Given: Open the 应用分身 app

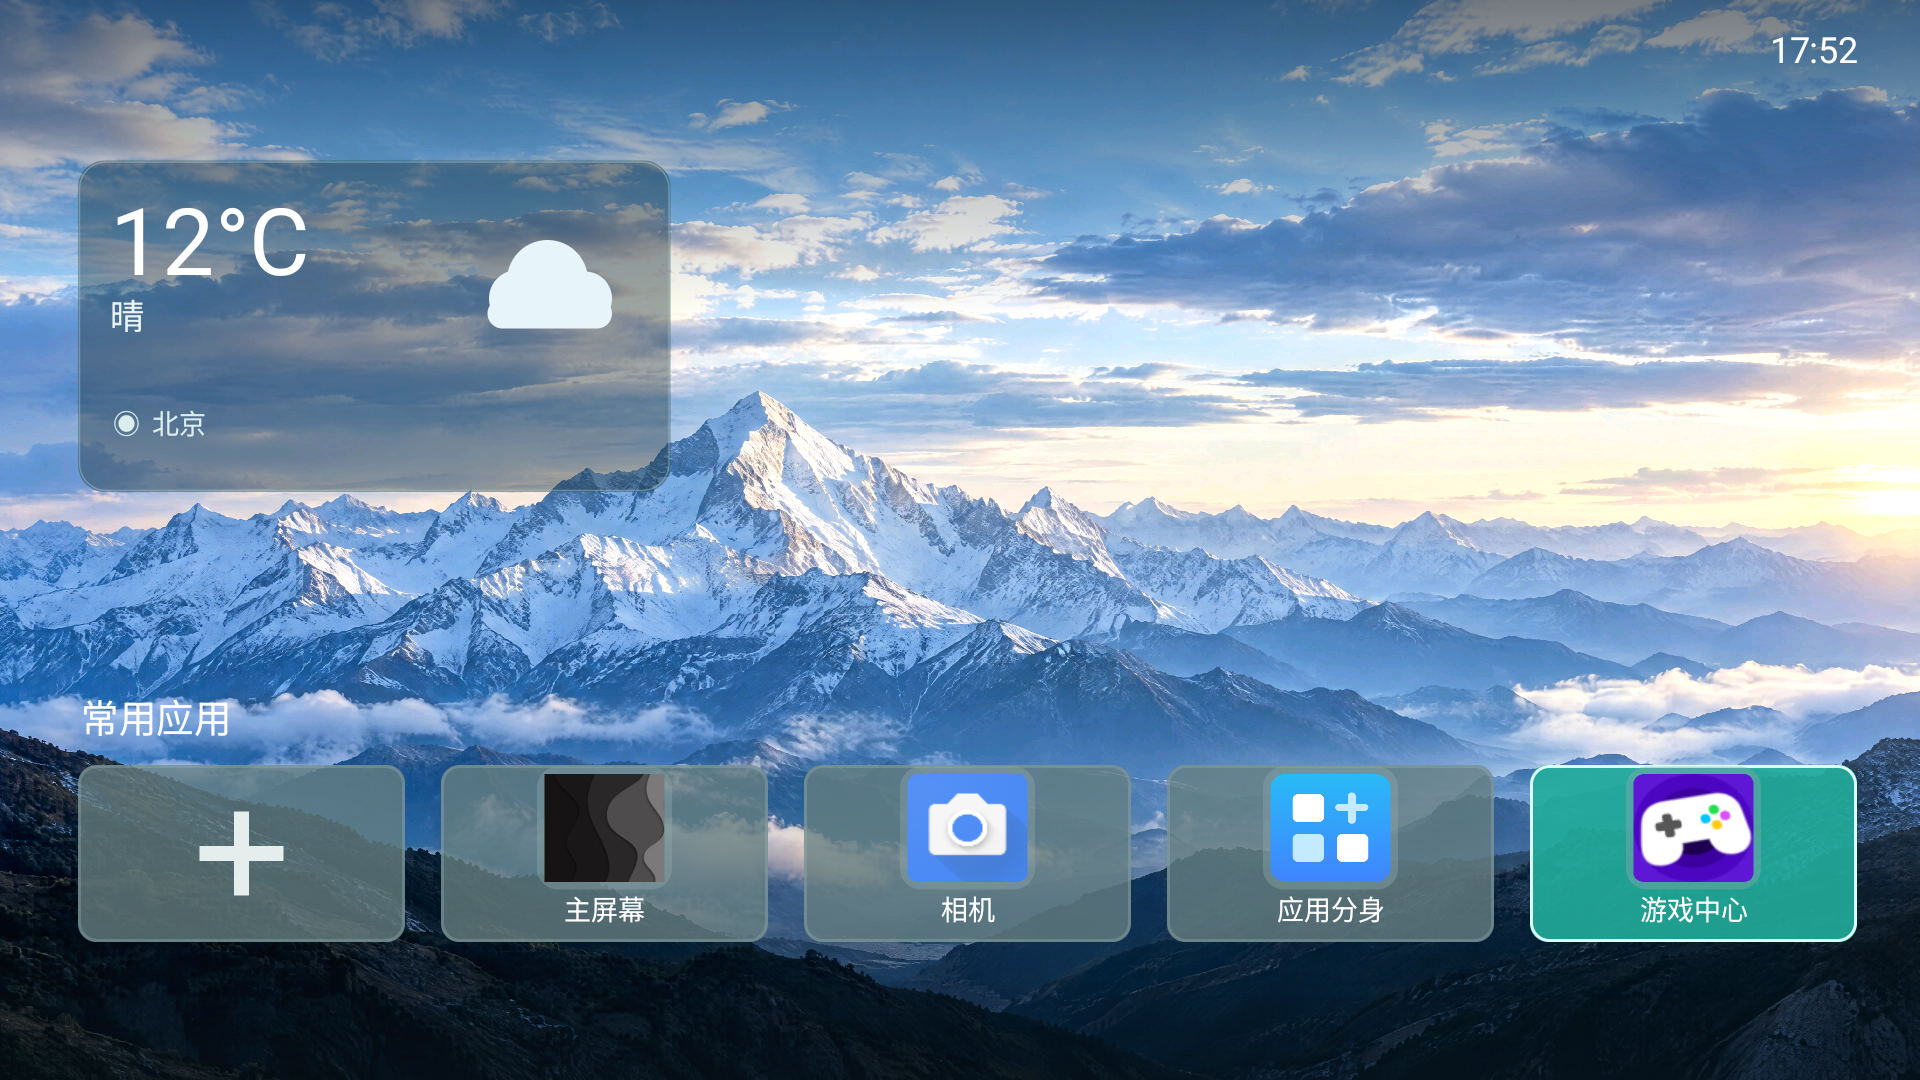Looking at the screenshot, I should tap(1330, 853).
